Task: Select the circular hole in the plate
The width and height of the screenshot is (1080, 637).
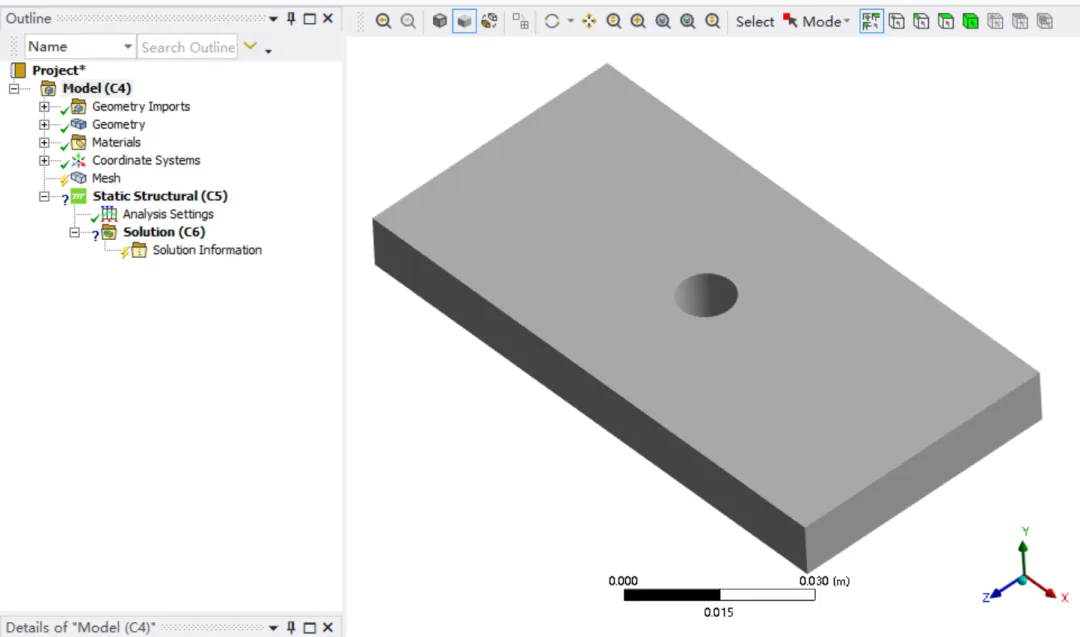Action: 706,295
